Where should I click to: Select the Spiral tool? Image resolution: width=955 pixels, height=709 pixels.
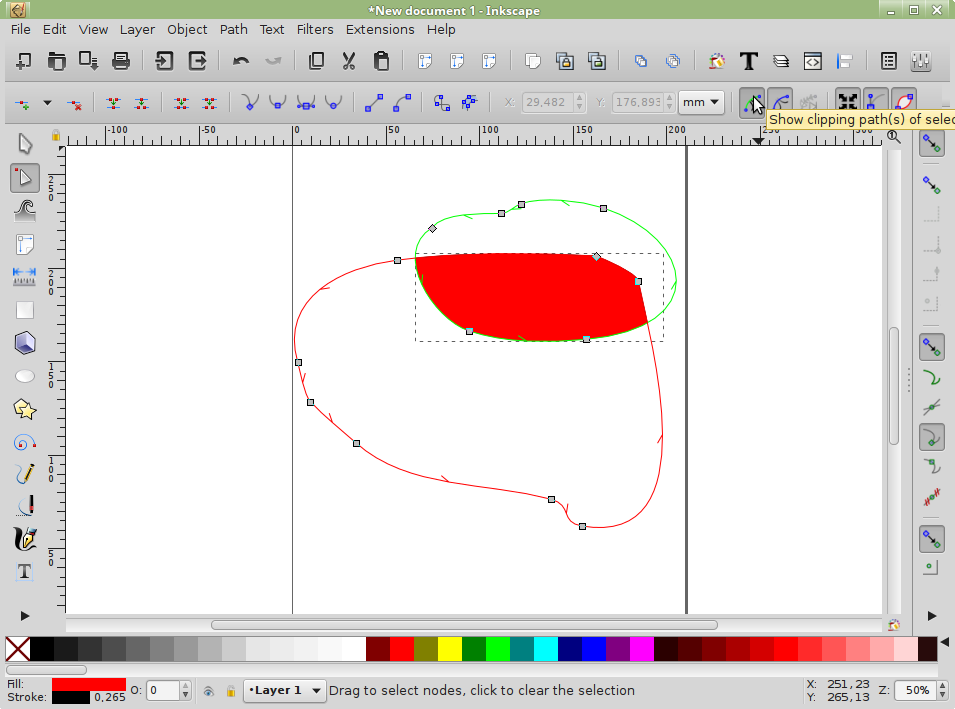click(25, 442)
